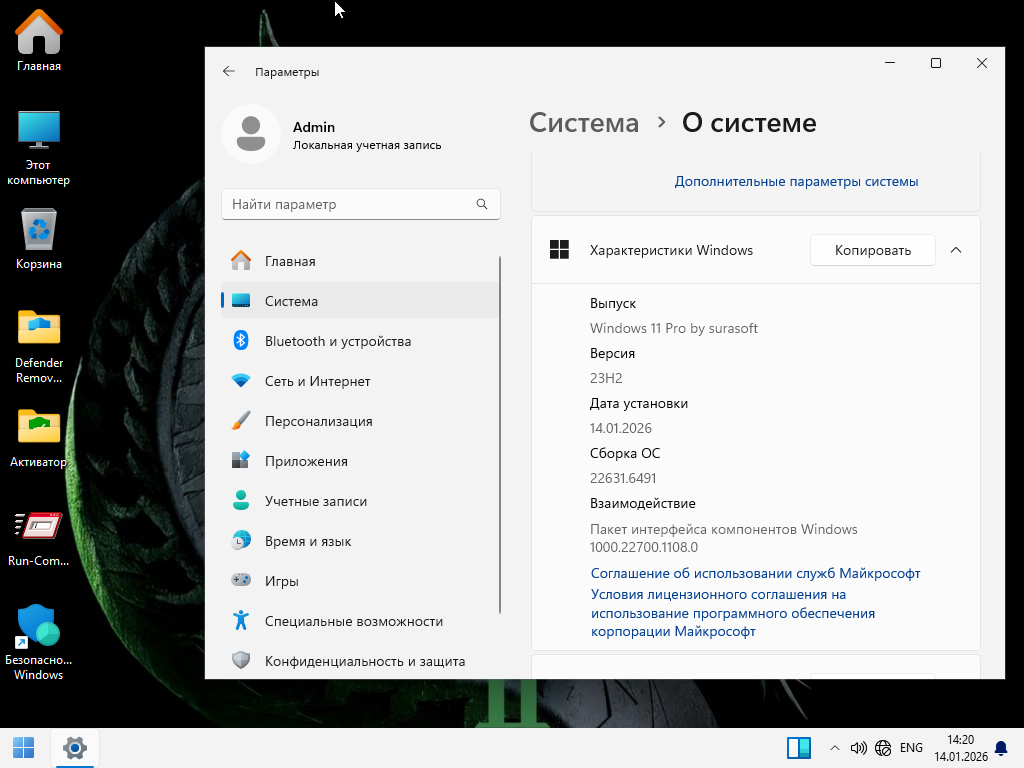Switch ENG input language in taskbar
1024x768 pixels.
(x=911, y=748)
